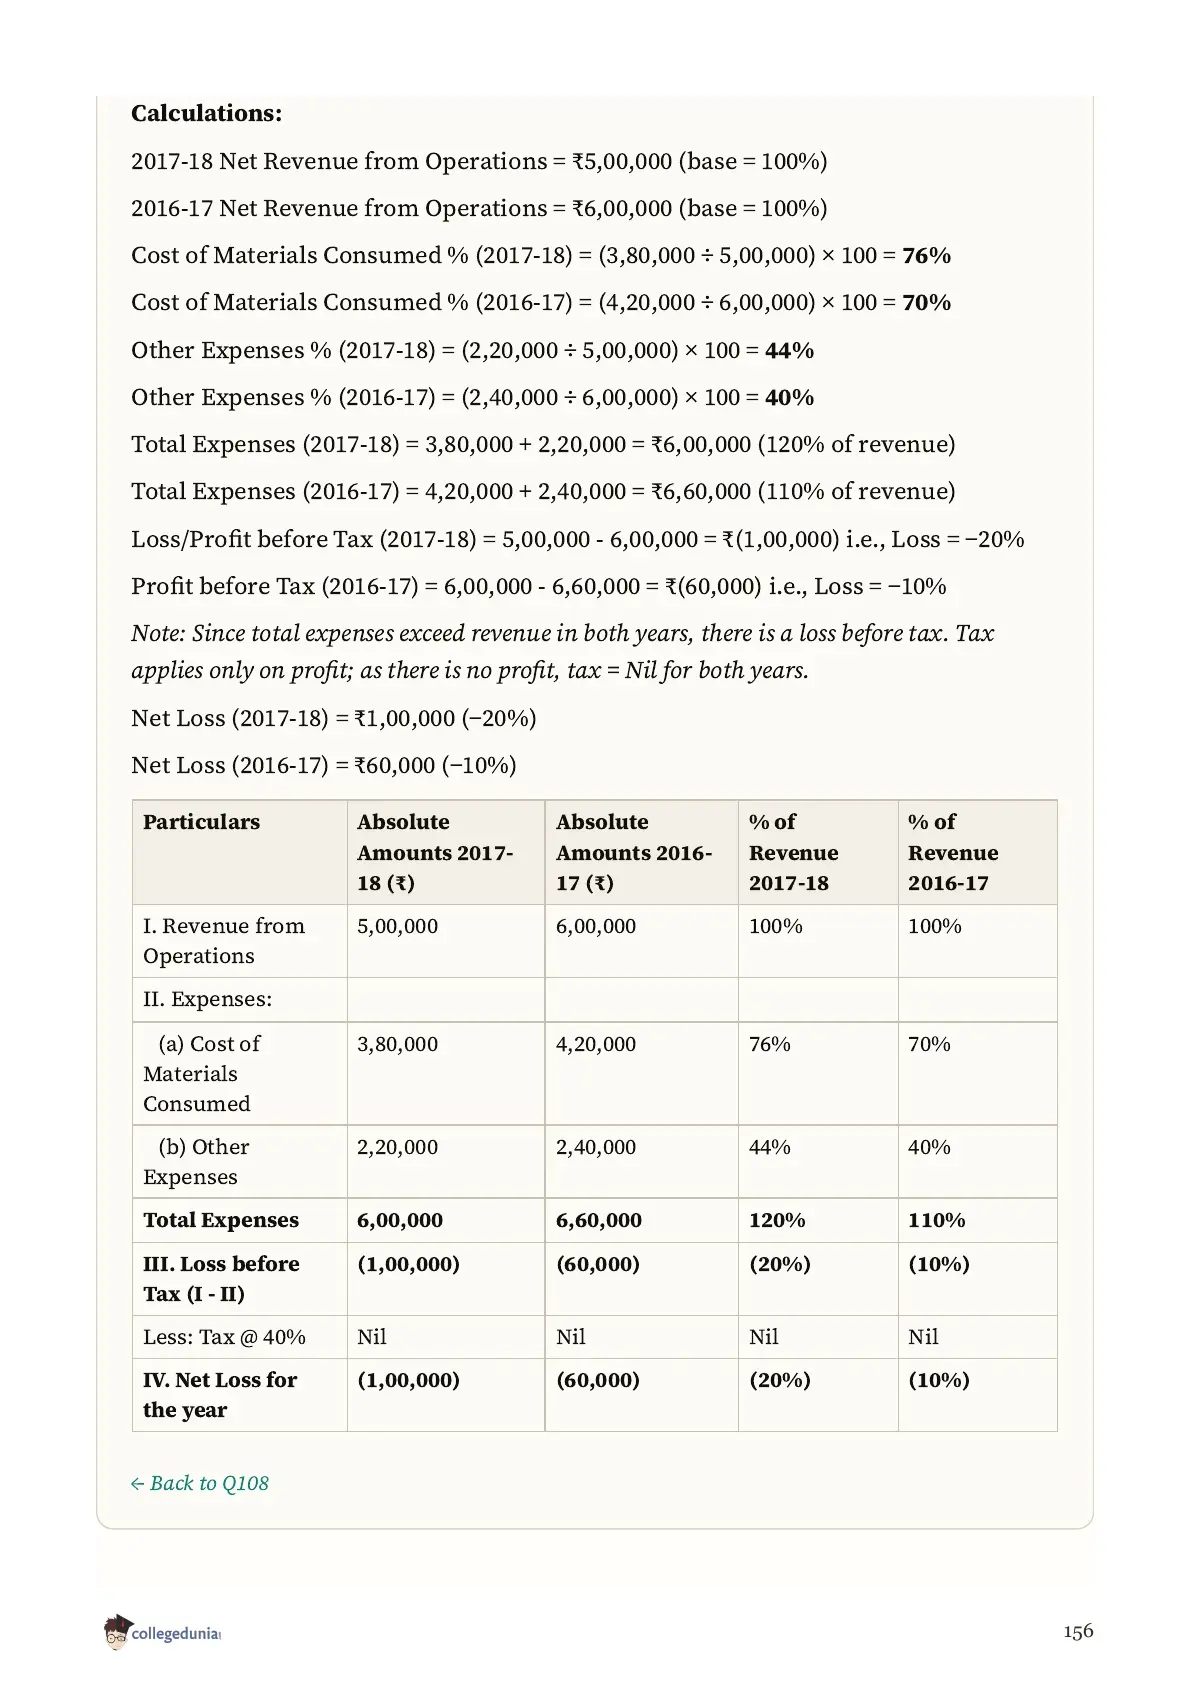
Task: Click page number 156
Action: click(1078, 1631)
